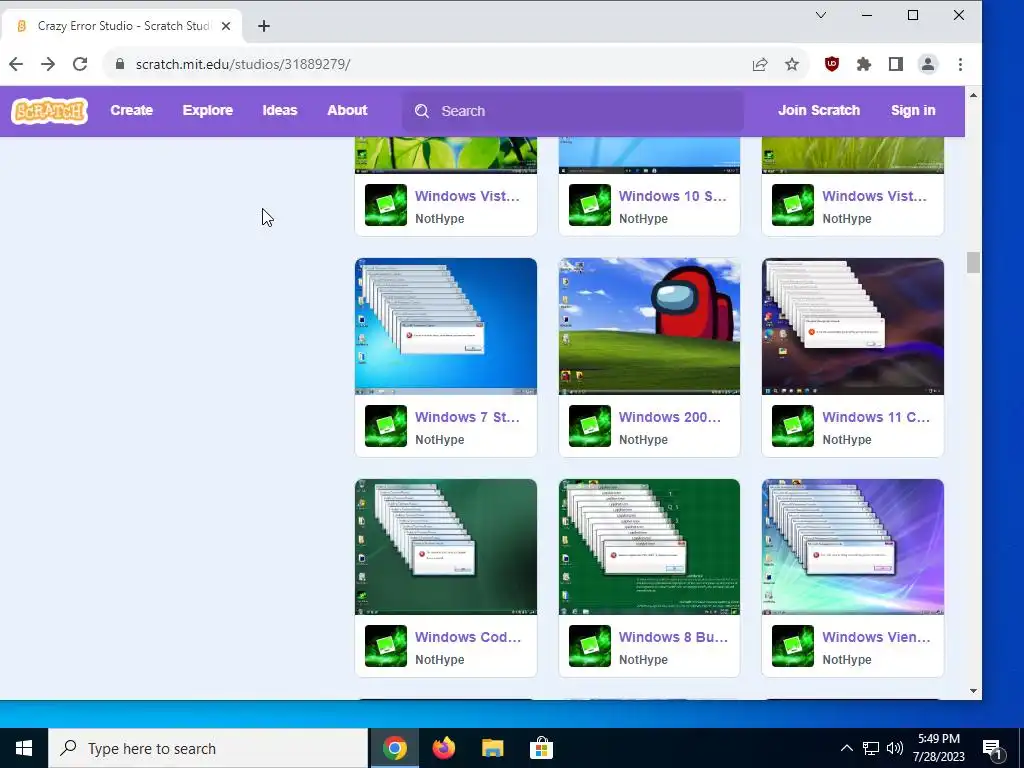This screenshot has height=768, width=1024.
Task: Open Windows Codename green thumbnail
Action: tap(446, 547)
